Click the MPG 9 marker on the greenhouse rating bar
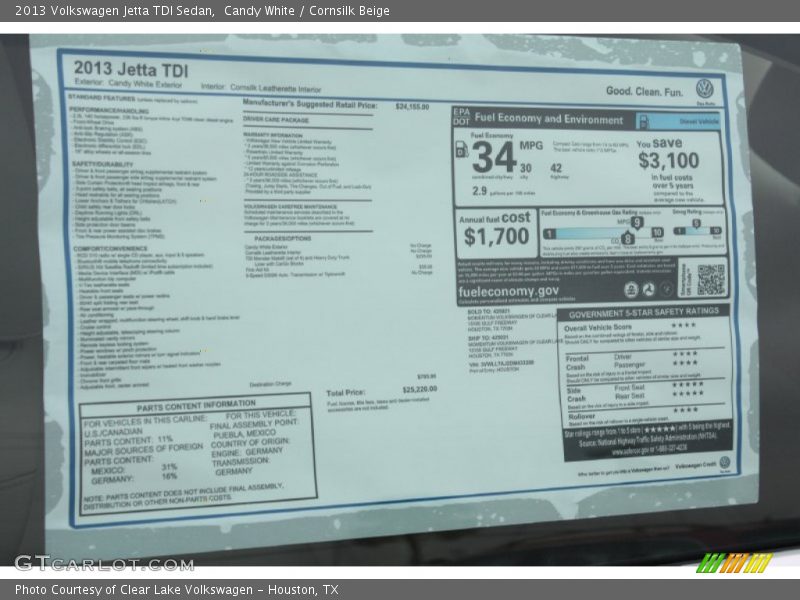Viewport: 800px width, 600px height. [x=636, y=222]
